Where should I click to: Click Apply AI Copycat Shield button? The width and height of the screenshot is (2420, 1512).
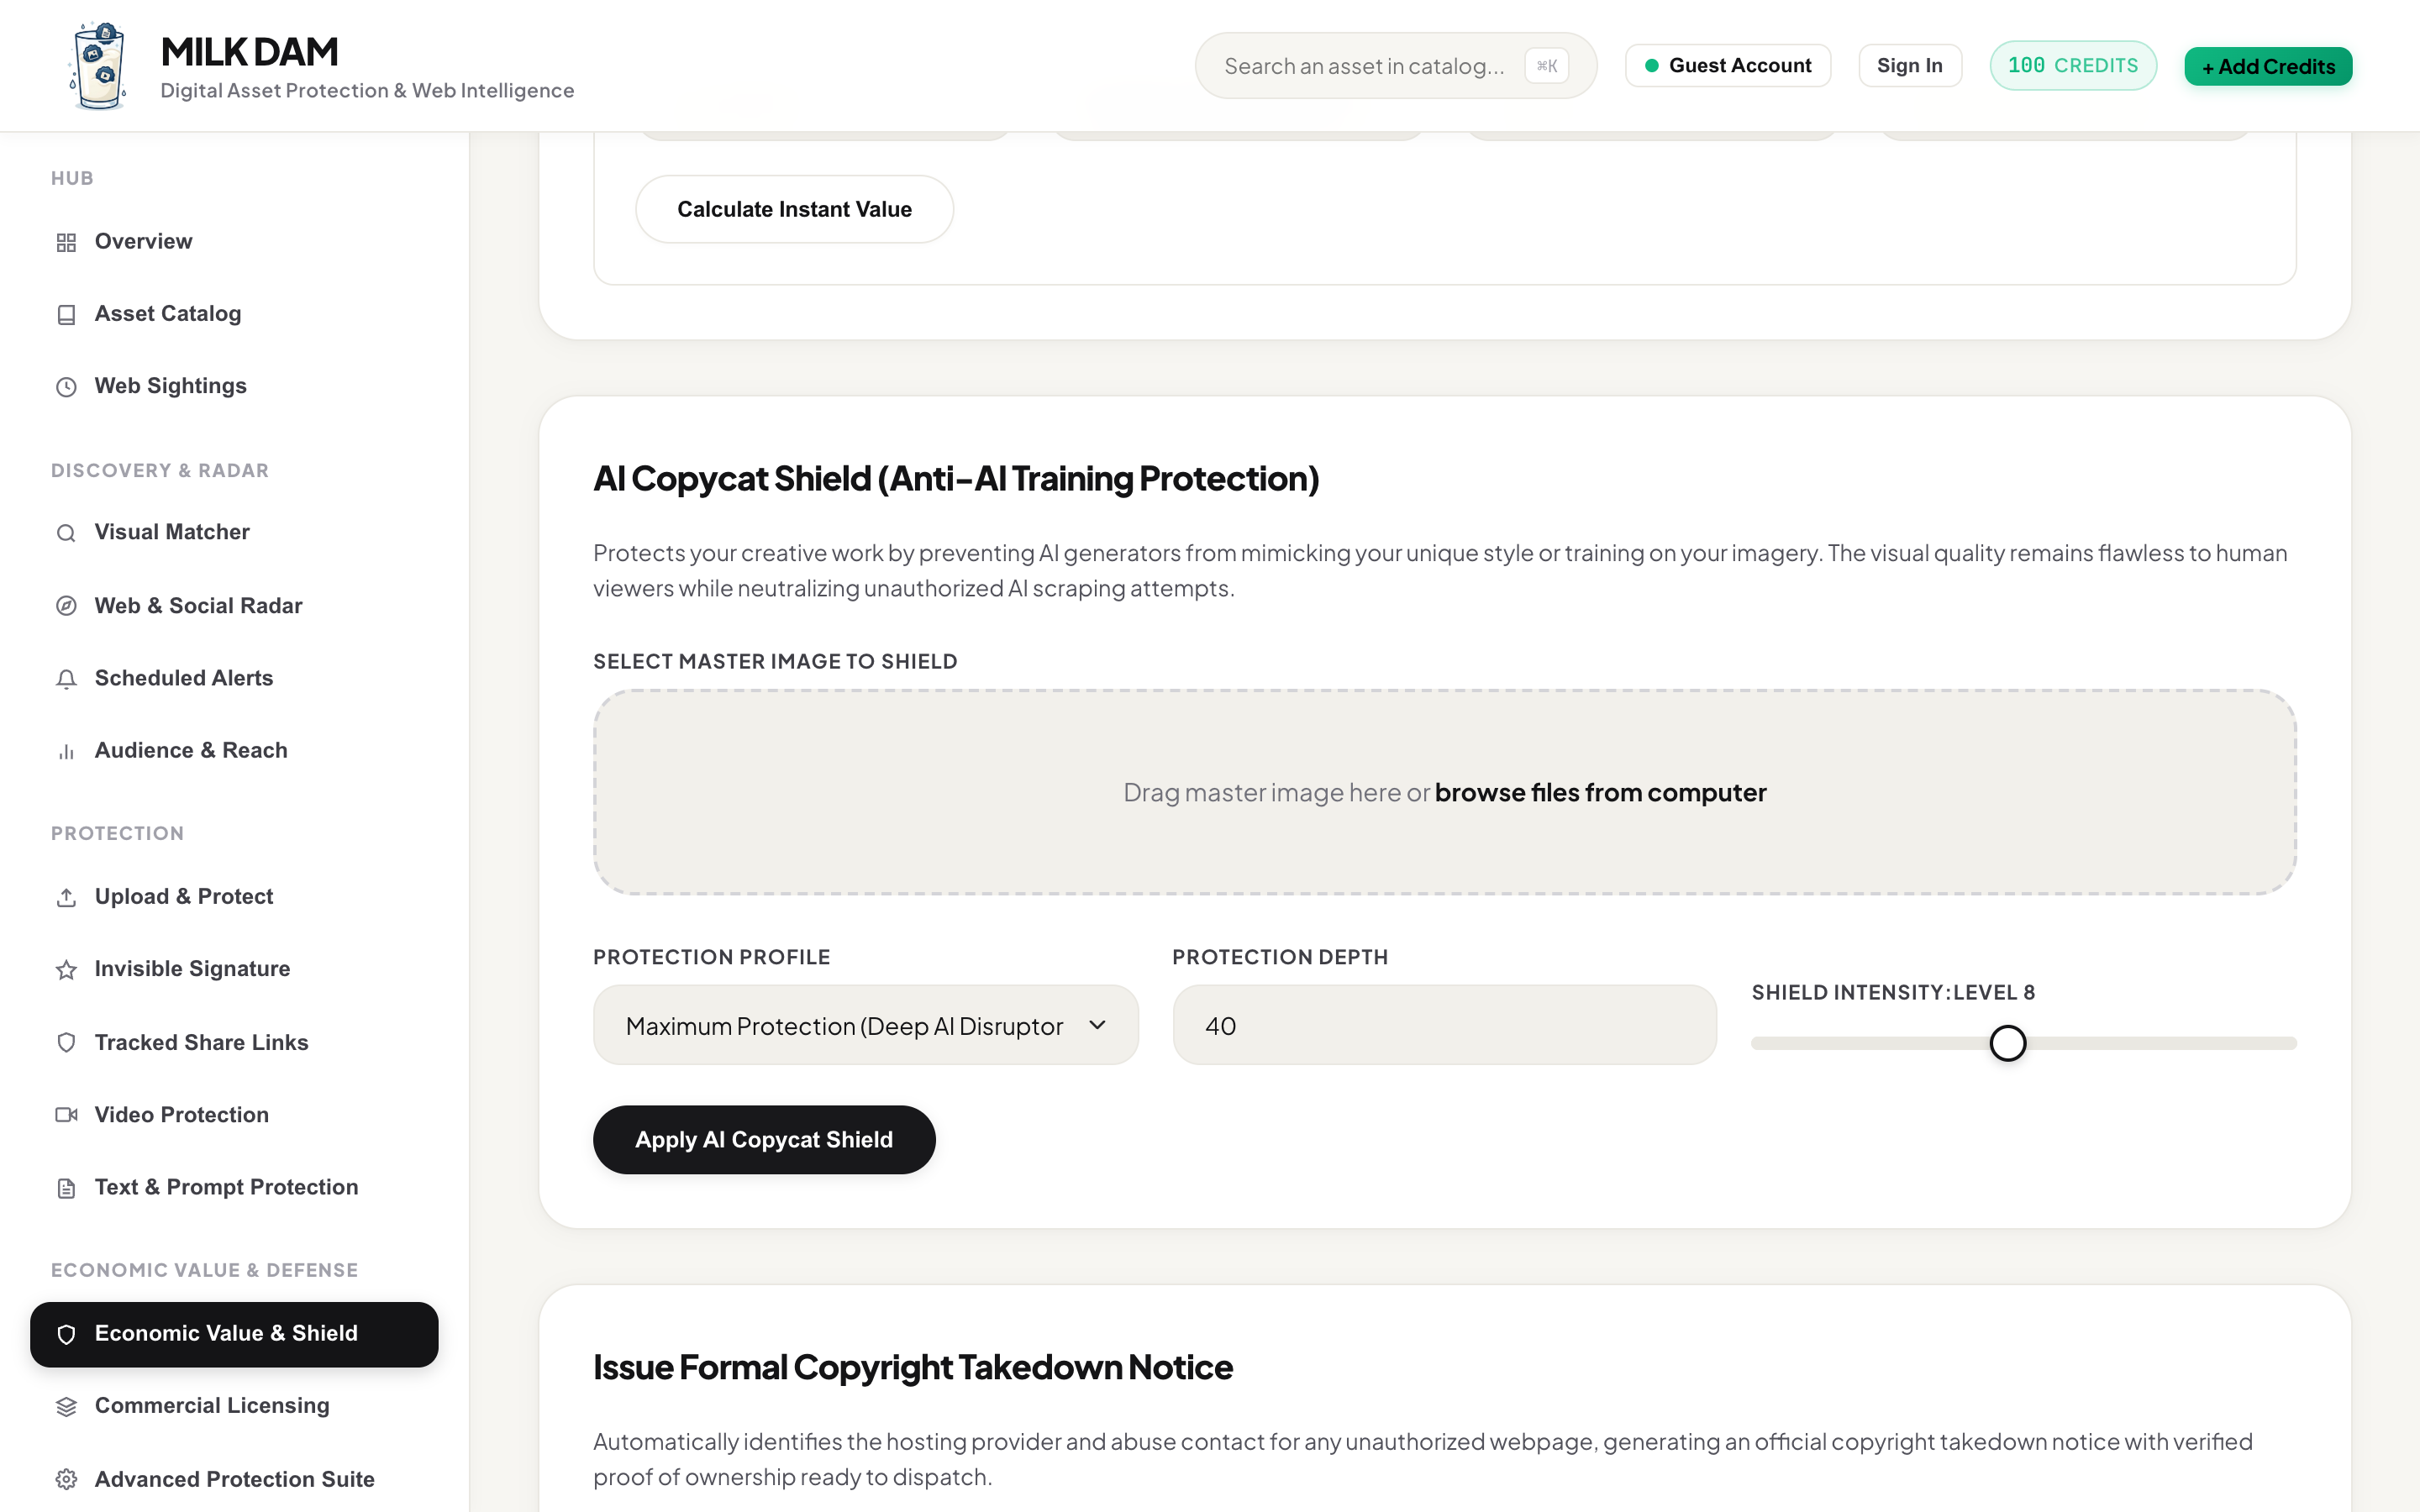pyautogui.click(x=764, y=1140)
